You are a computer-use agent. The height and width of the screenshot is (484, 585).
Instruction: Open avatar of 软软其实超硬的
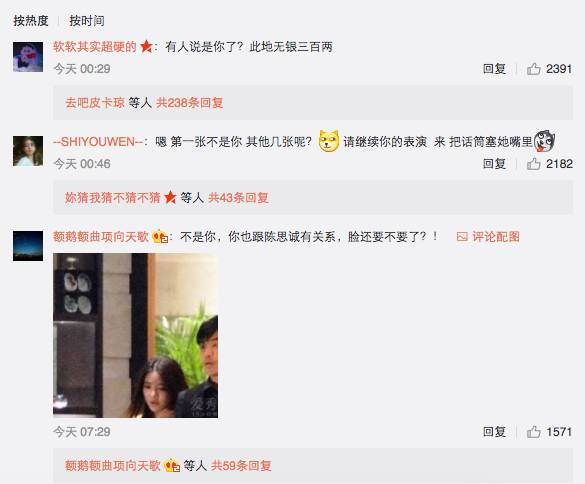coord(28,57)
